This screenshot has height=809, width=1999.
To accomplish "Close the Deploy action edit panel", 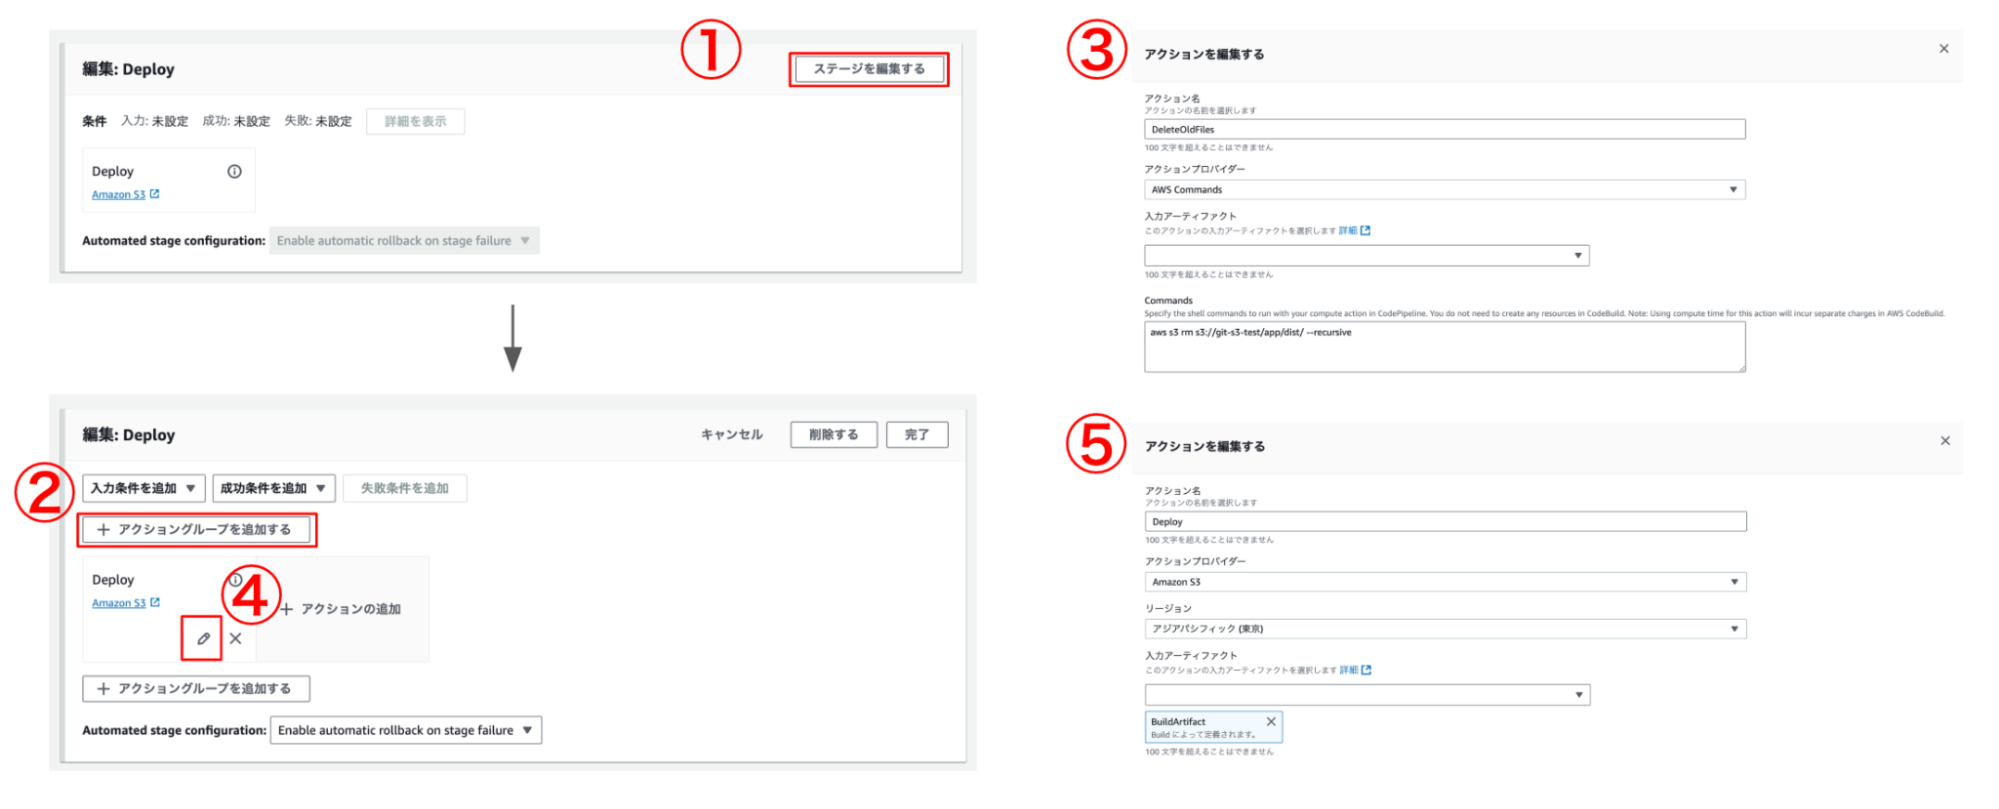I will click(x=1945, y=441).
